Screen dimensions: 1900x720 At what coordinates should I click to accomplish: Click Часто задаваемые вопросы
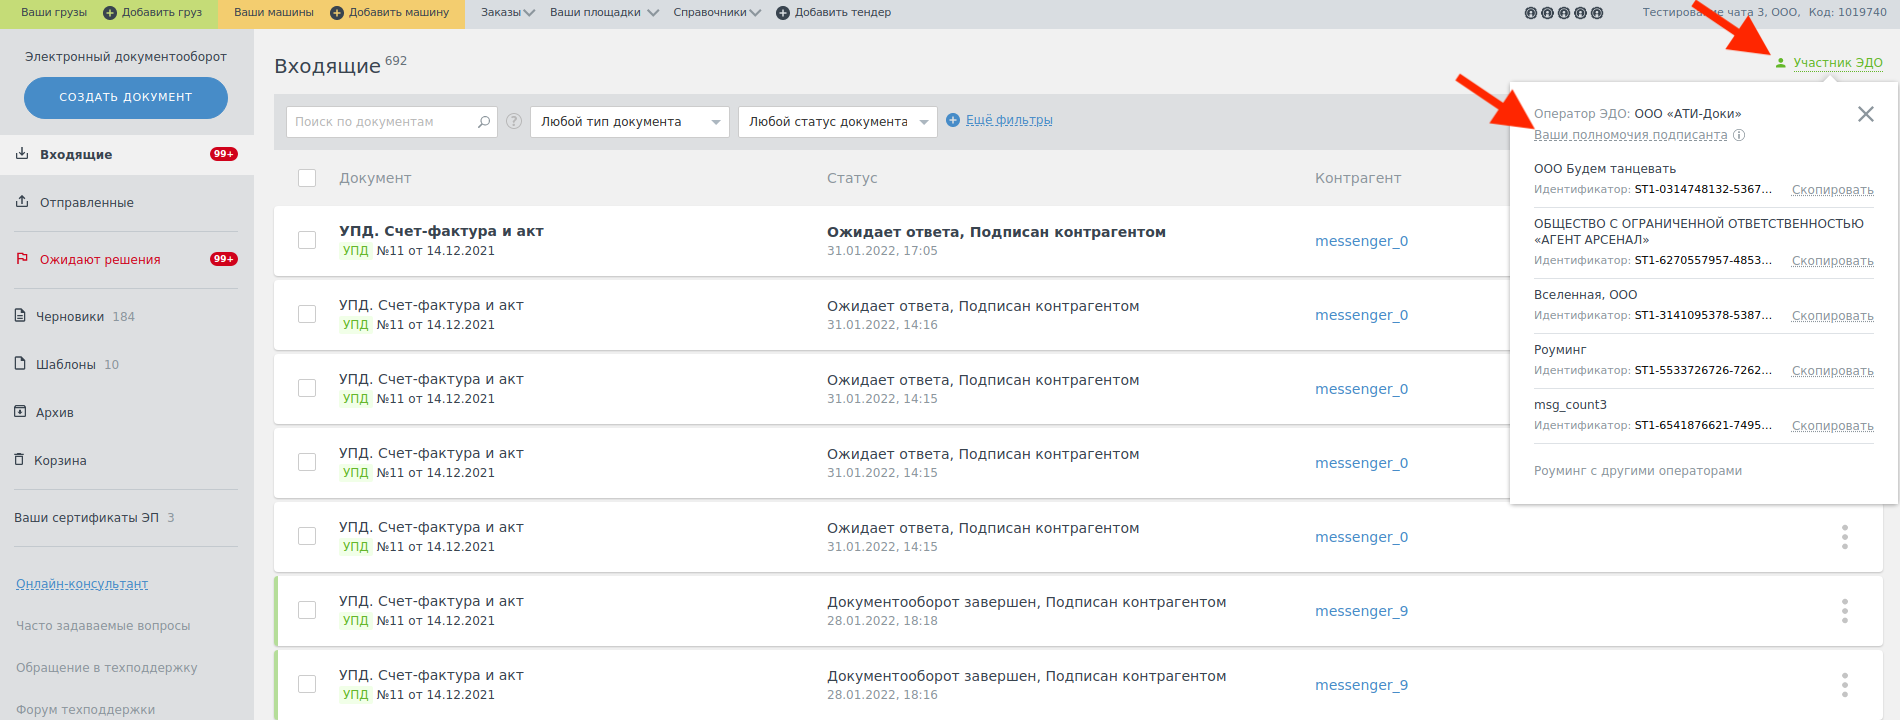click(103, 626)
